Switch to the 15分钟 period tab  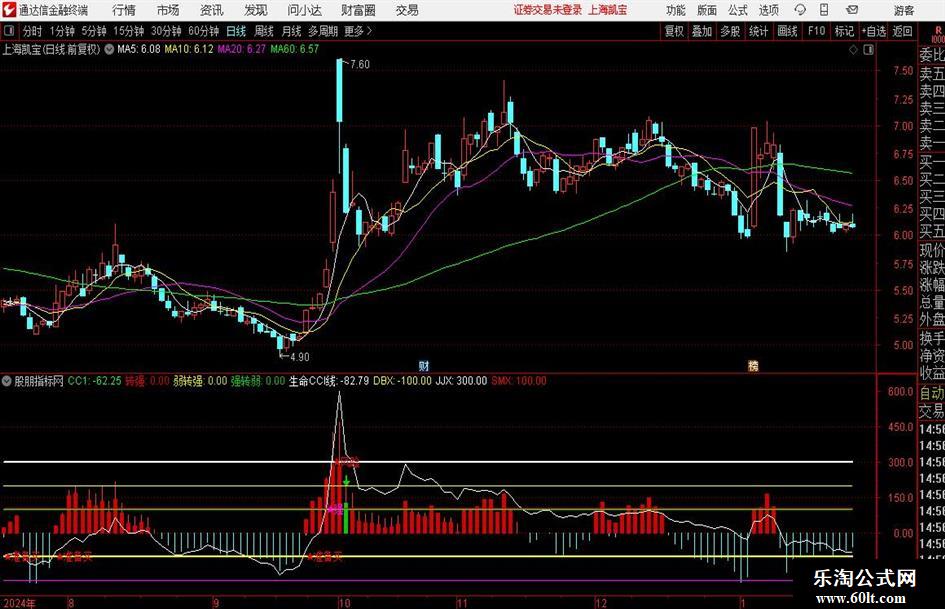(129, 31)
